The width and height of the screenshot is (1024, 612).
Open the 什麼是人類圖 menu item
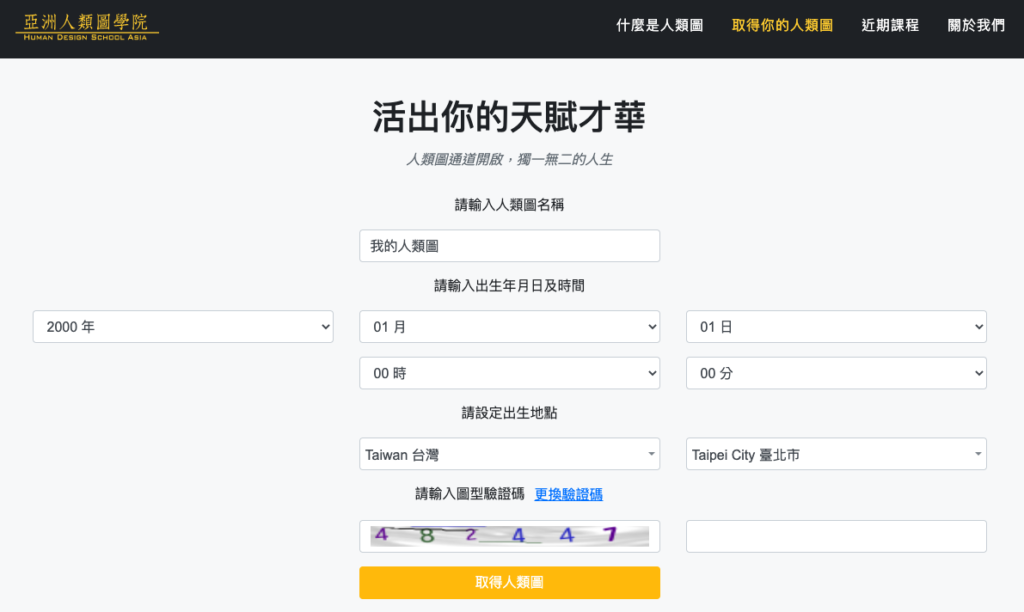659,26
